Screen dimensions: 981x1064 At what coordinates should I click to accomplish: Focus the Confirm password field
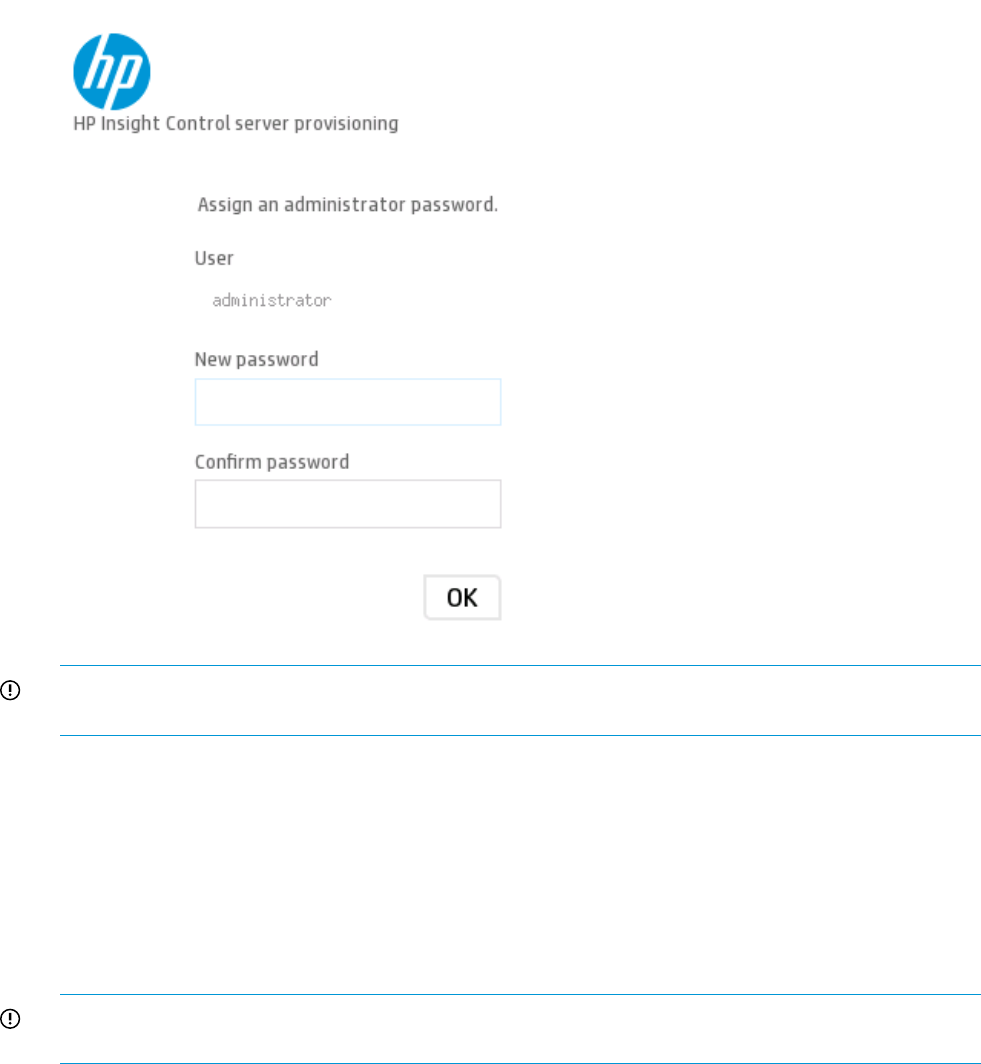click(x=347, y=504)
